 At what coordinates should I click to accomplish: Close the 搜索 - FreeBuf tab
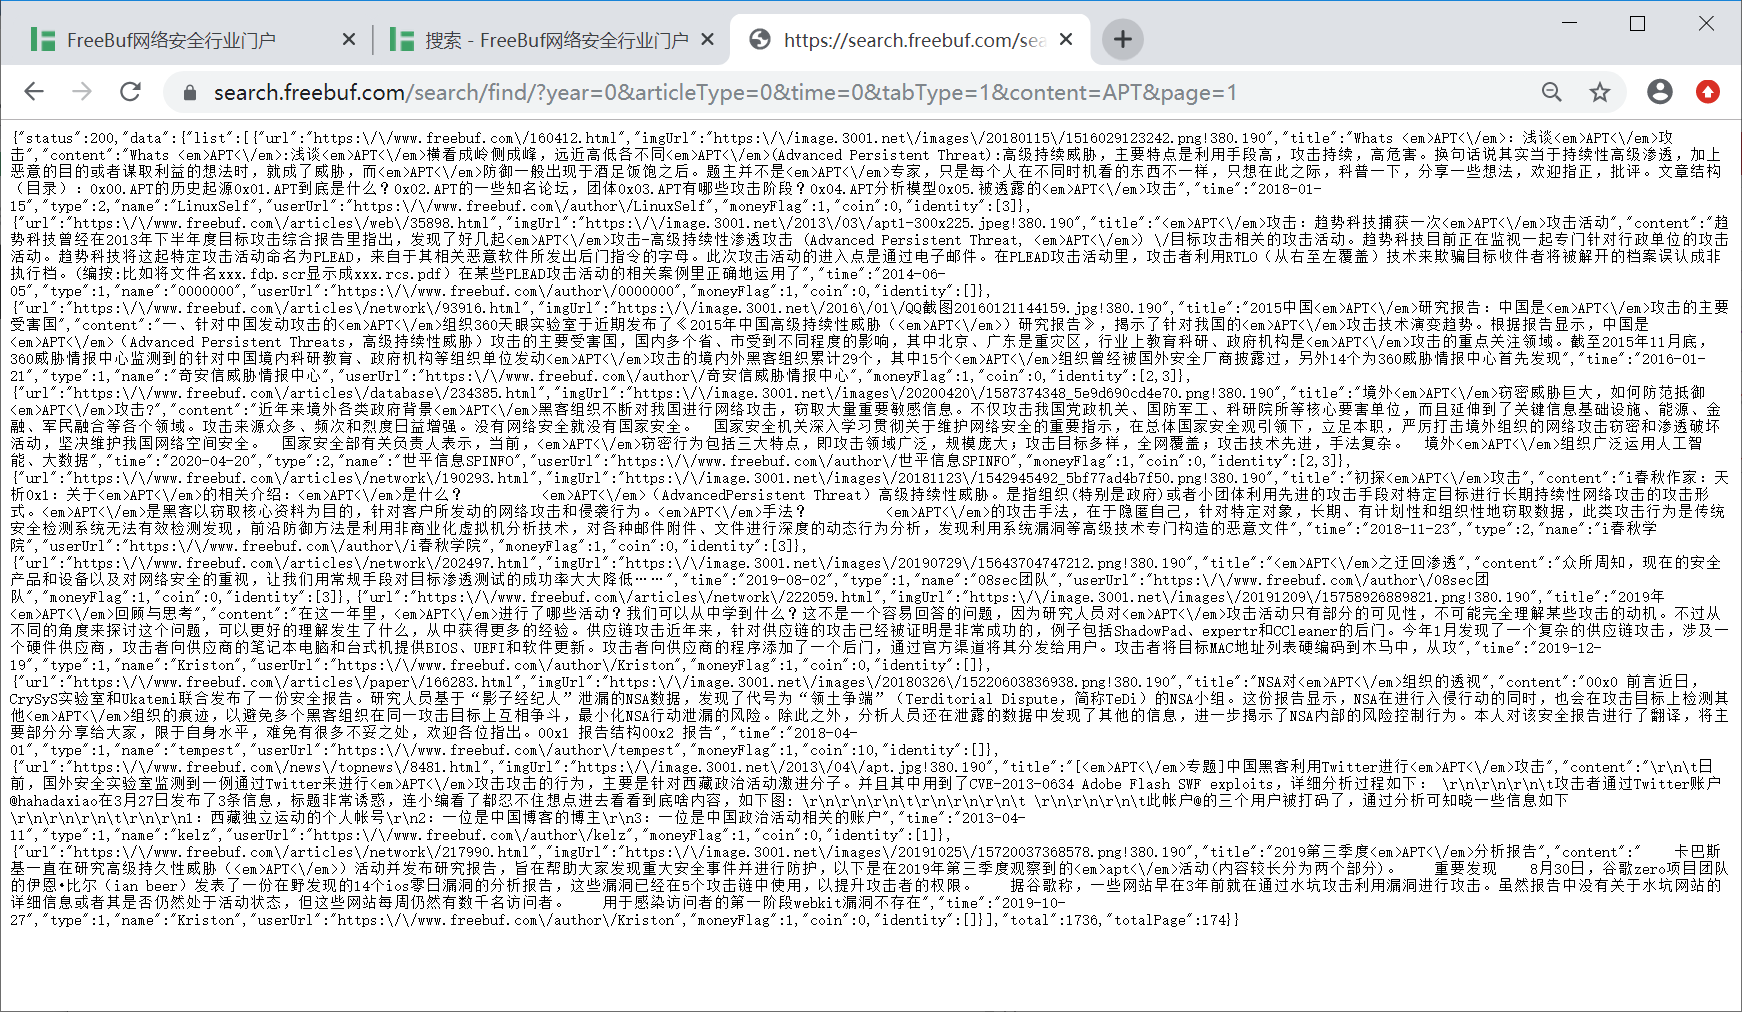tap(707, 39)
